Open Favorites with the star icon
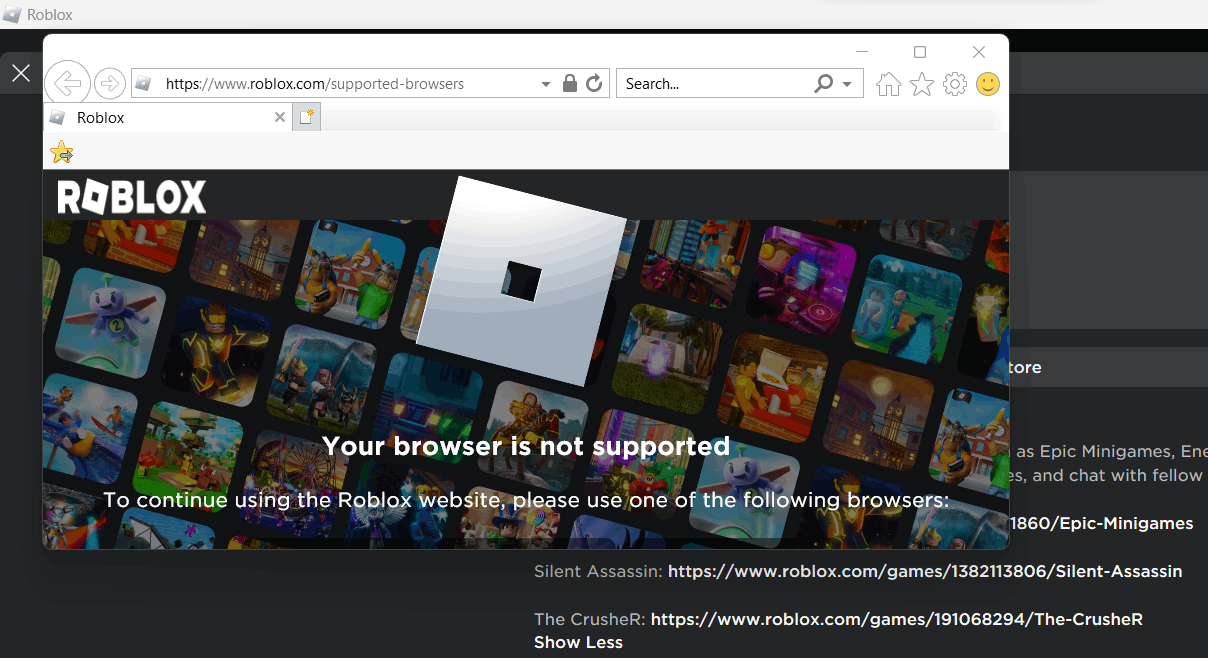This screenshot has width=1208, height=658. coord(922,84)
